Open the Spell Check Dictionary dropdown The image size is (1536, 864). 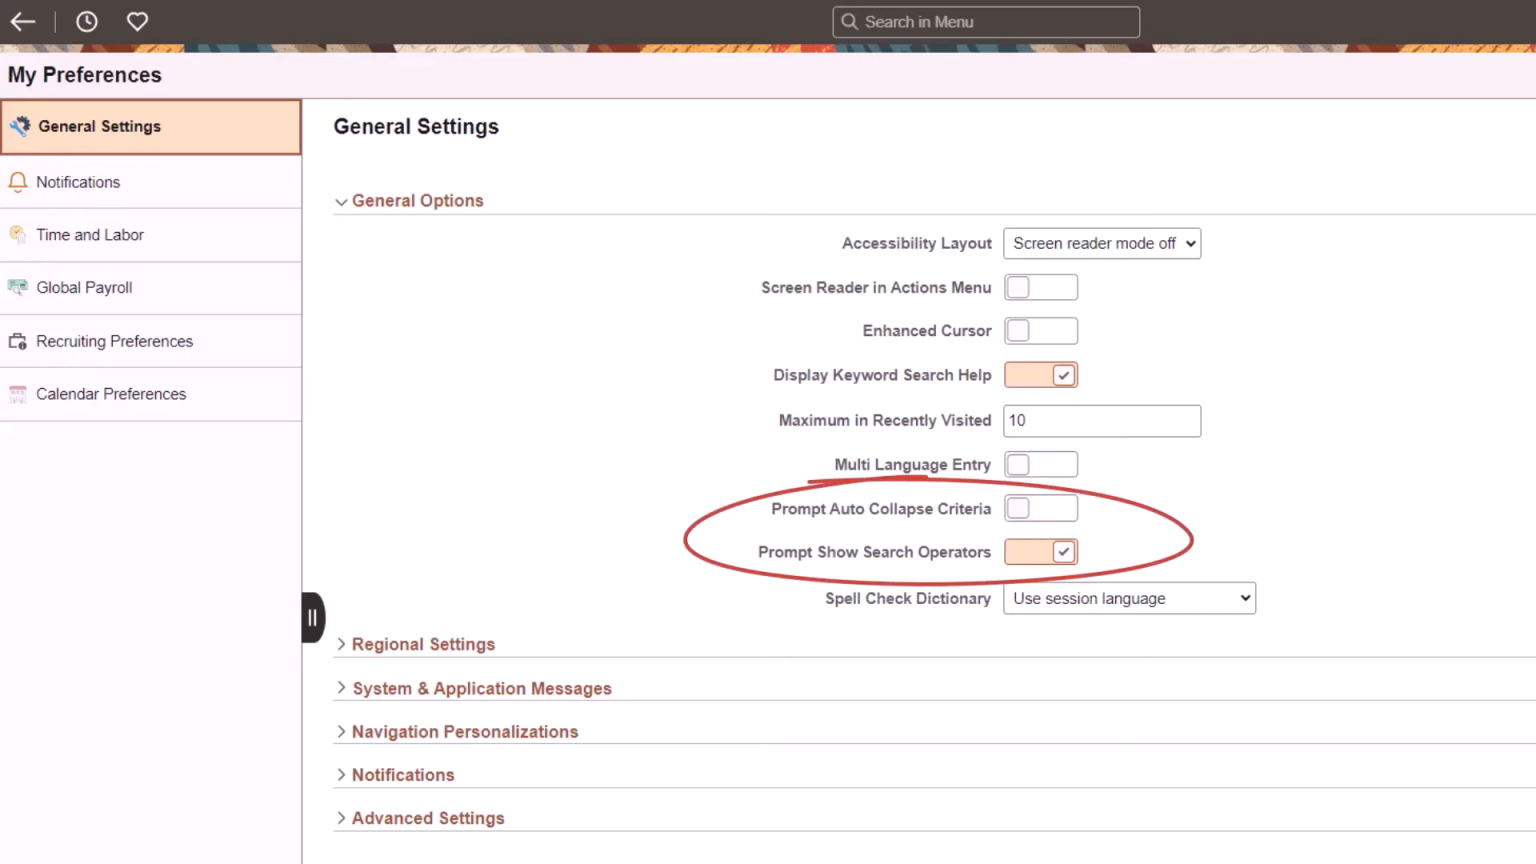(1129, 598)
